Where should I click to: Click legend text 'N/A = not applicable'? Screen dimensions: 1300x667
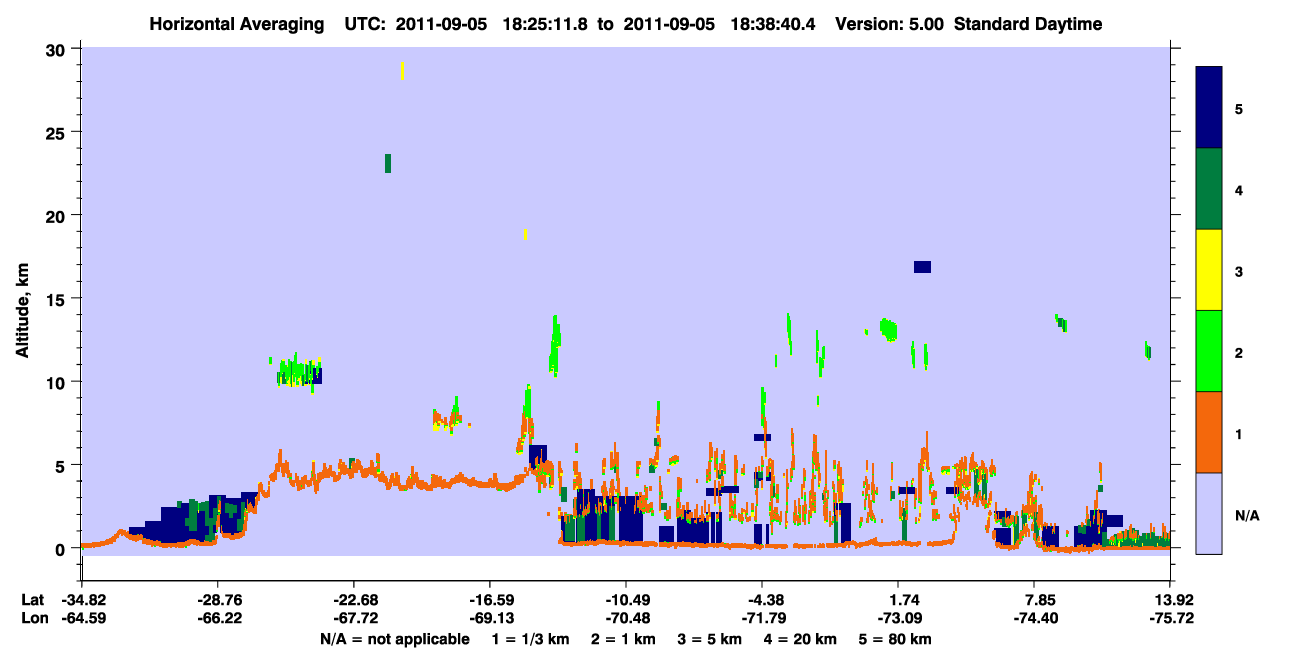(x=394, y=638)
